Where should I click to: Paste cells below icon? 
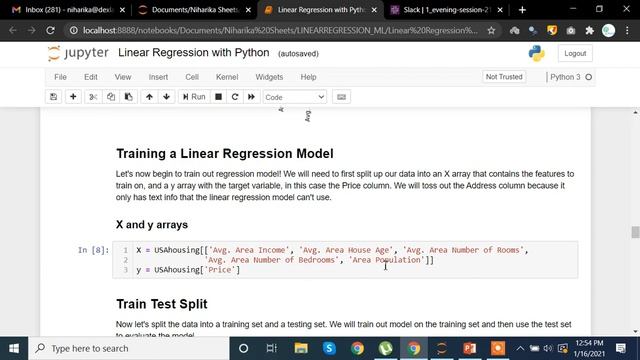point(129,97)
